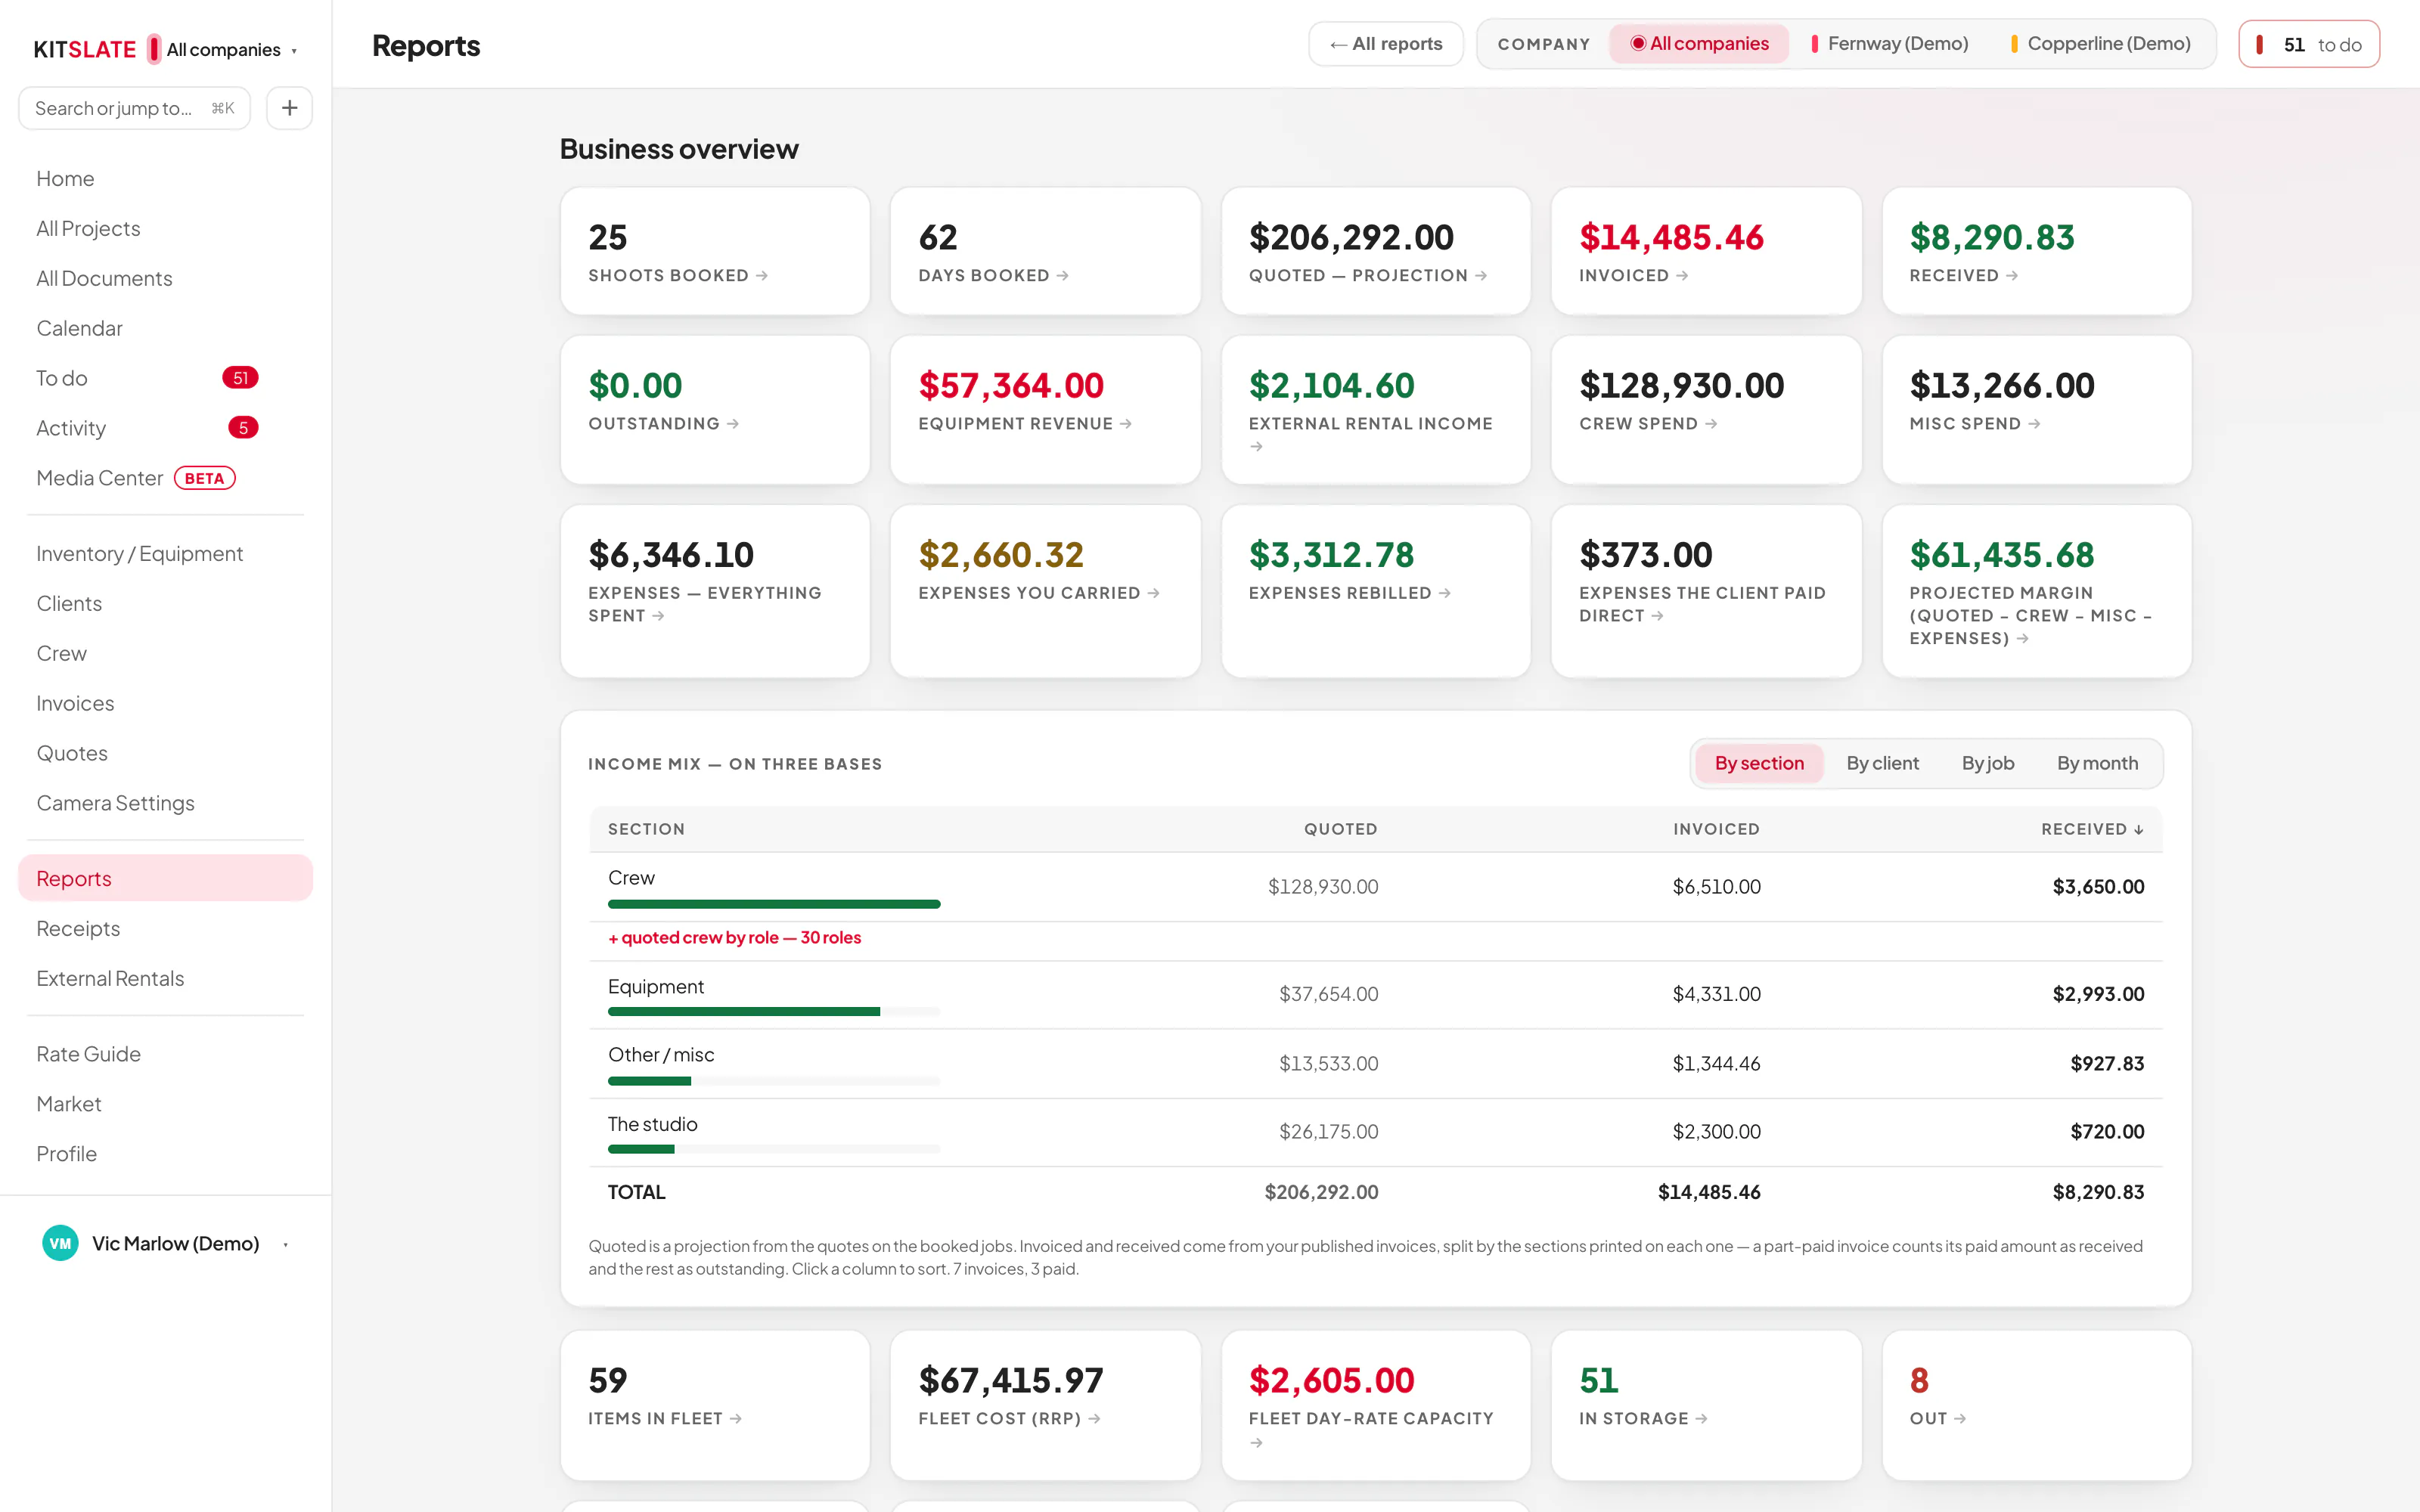Image resolution: width=2420 pixels, height=1512 pixels.
Task: Open the Shoots Booked card
Action: [715, 251]
